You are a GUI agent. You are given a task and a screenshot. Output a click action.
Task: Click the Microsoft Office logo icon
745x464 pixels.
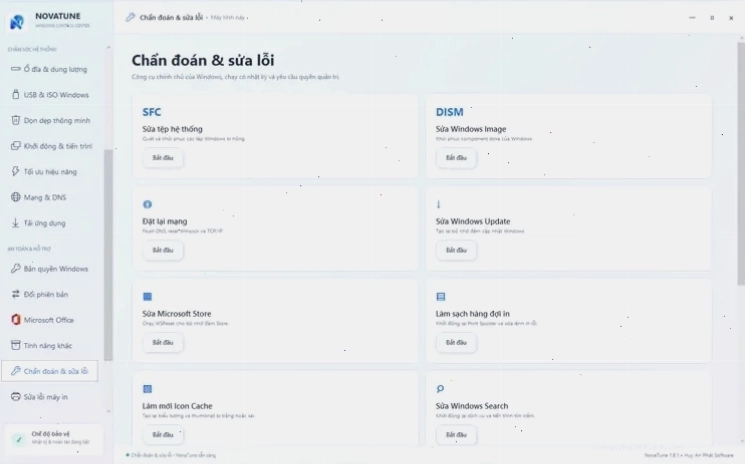(16, 320)
